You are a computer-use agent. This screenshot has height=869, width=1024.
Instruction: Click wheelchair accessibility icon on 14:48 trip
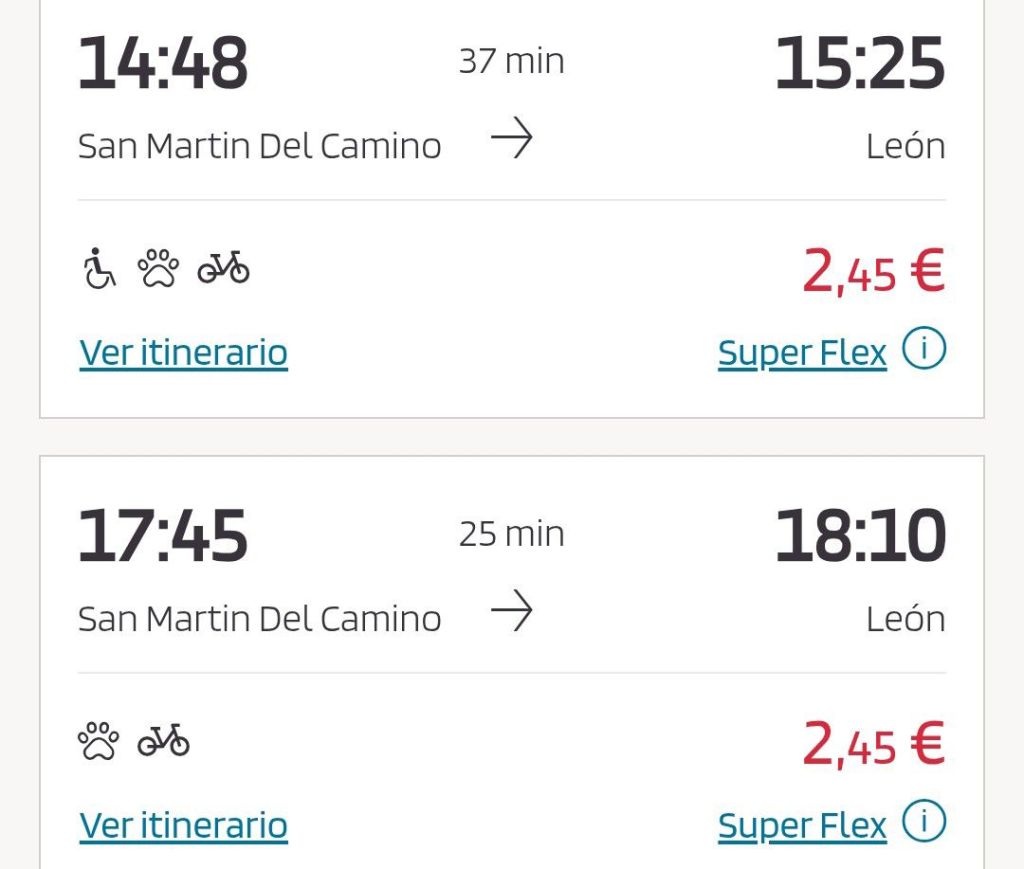click(x=99, y=269)
